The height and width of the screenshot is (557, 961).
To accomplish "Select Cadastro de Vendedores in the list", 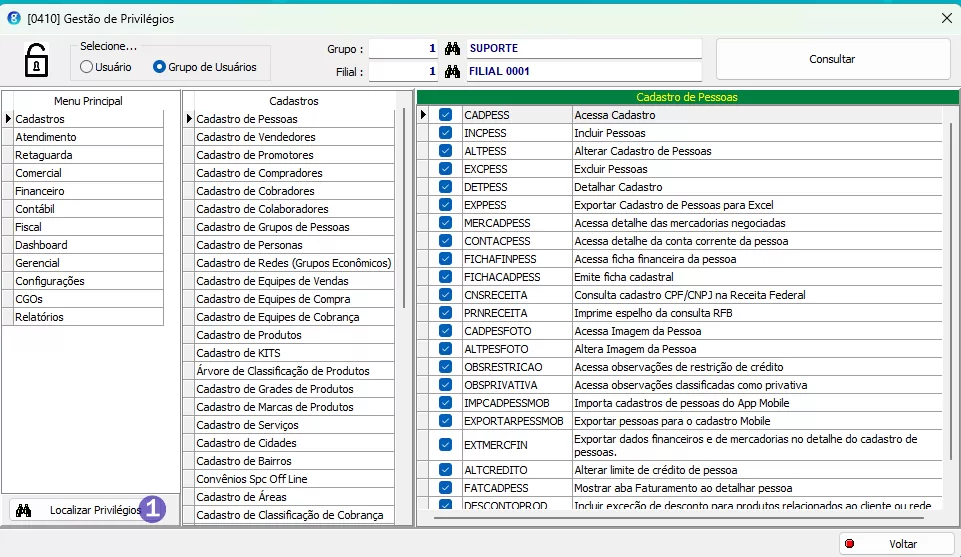I will (x=256, y=137).
